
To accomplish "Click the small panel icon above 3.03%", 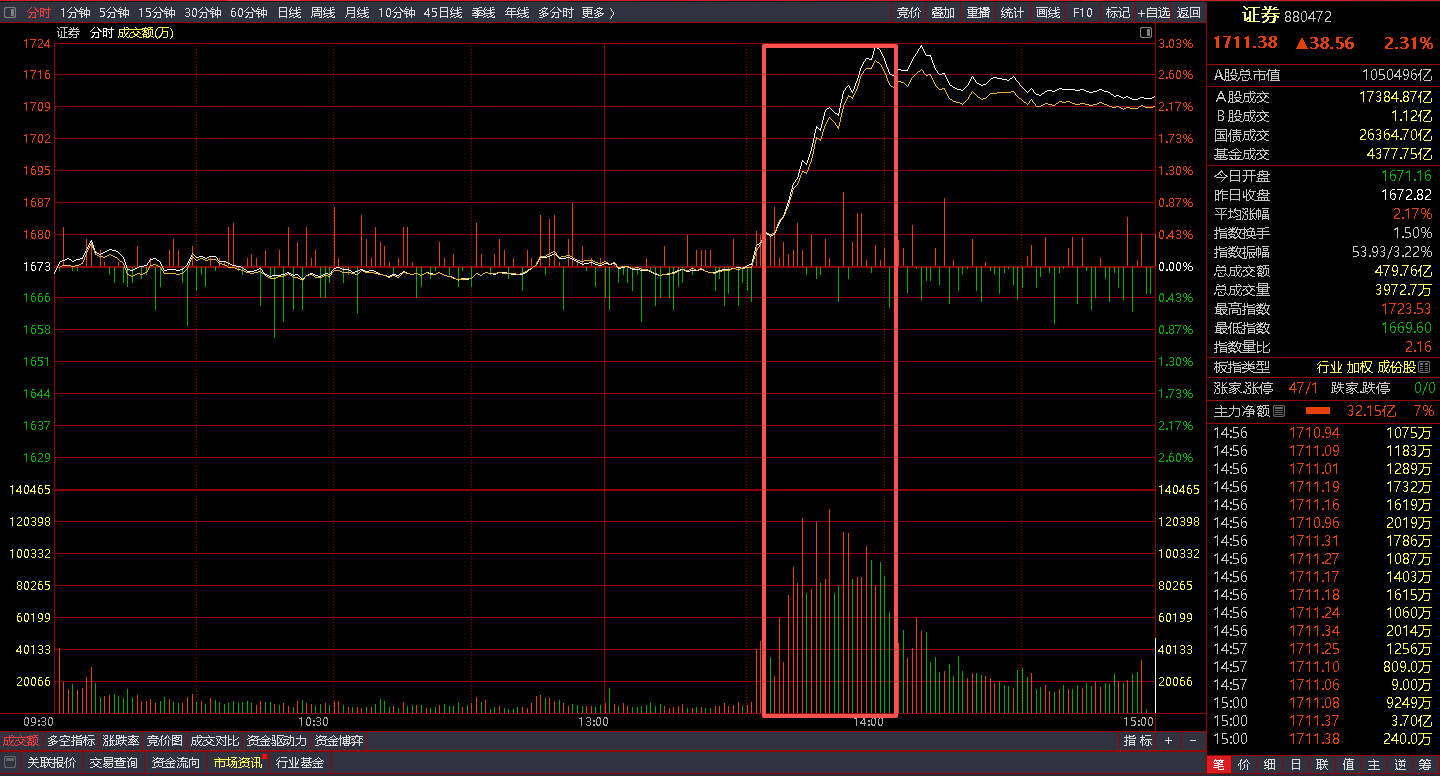I will [x=1145, y=33].
